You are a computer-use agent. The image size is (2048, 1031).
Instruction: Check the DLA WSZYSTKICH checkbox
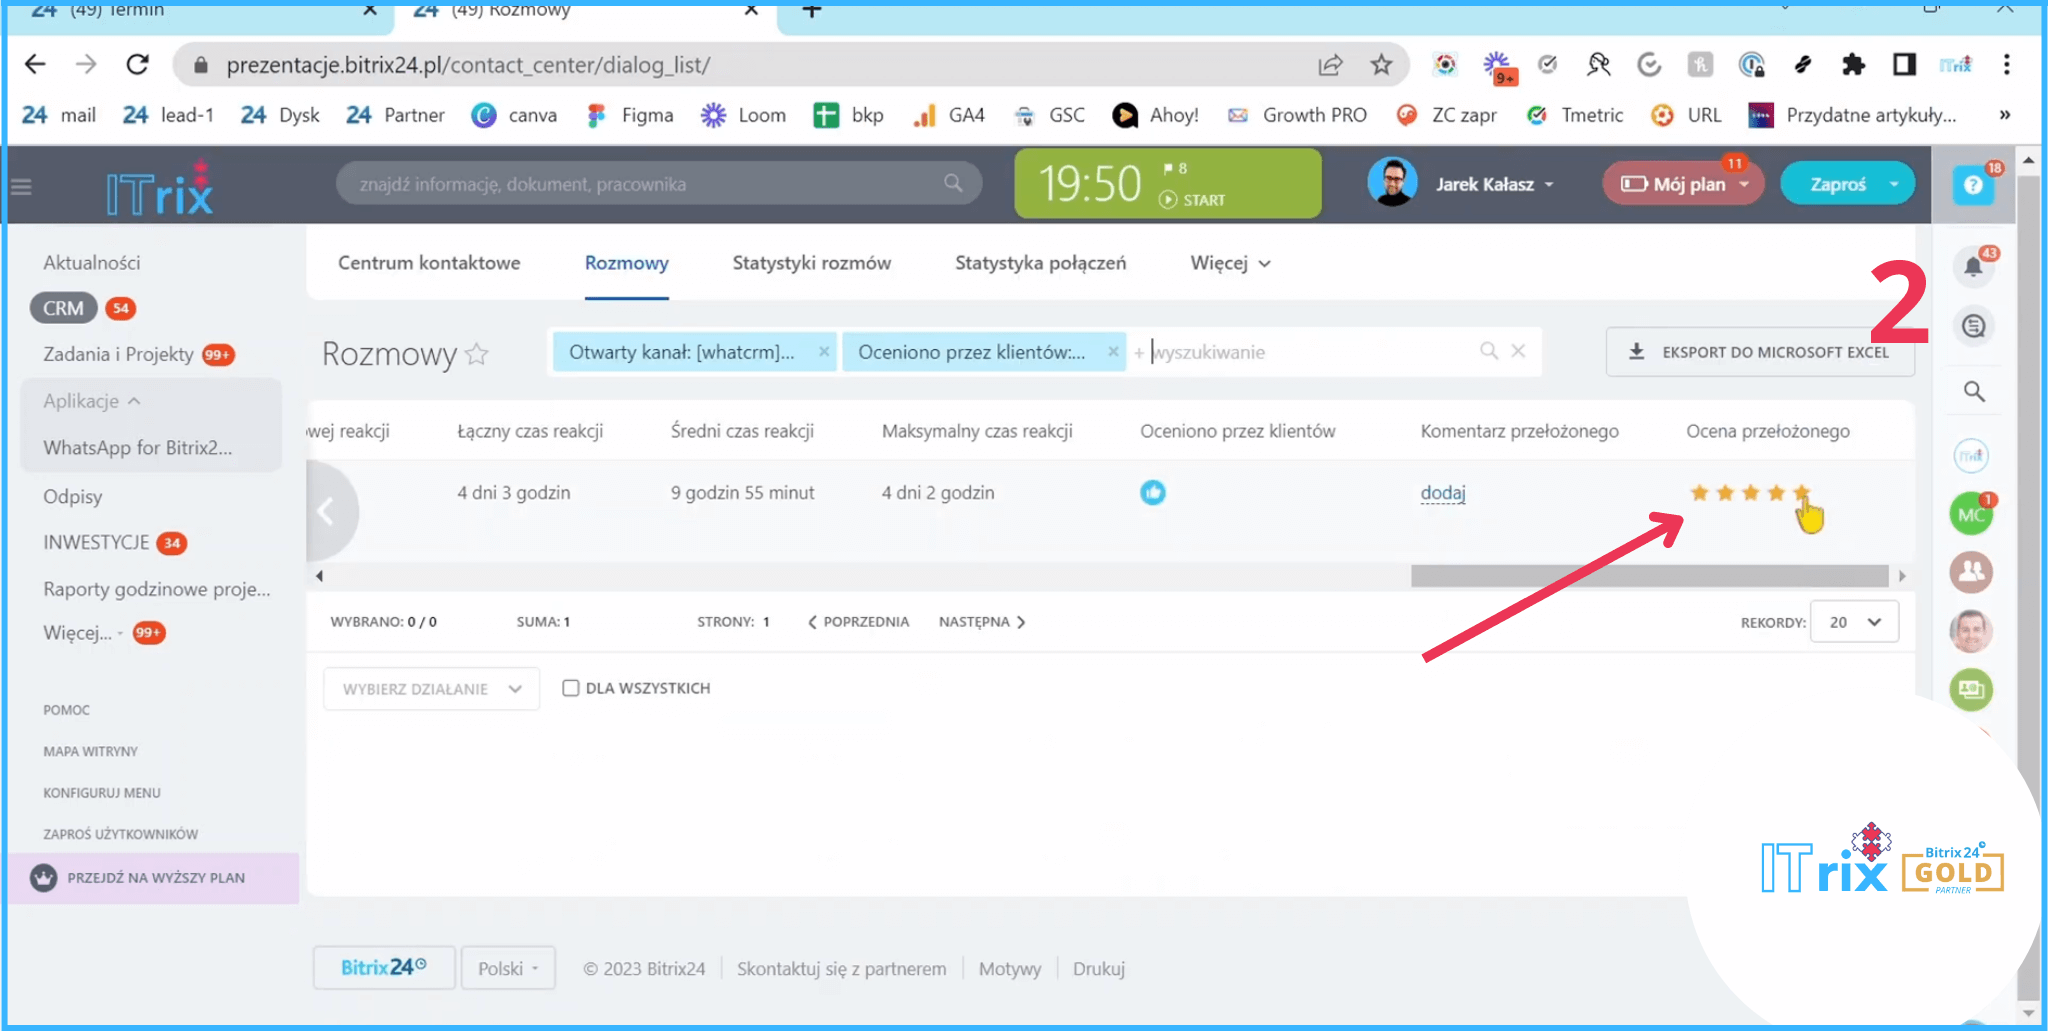click(x=570, y=688)
